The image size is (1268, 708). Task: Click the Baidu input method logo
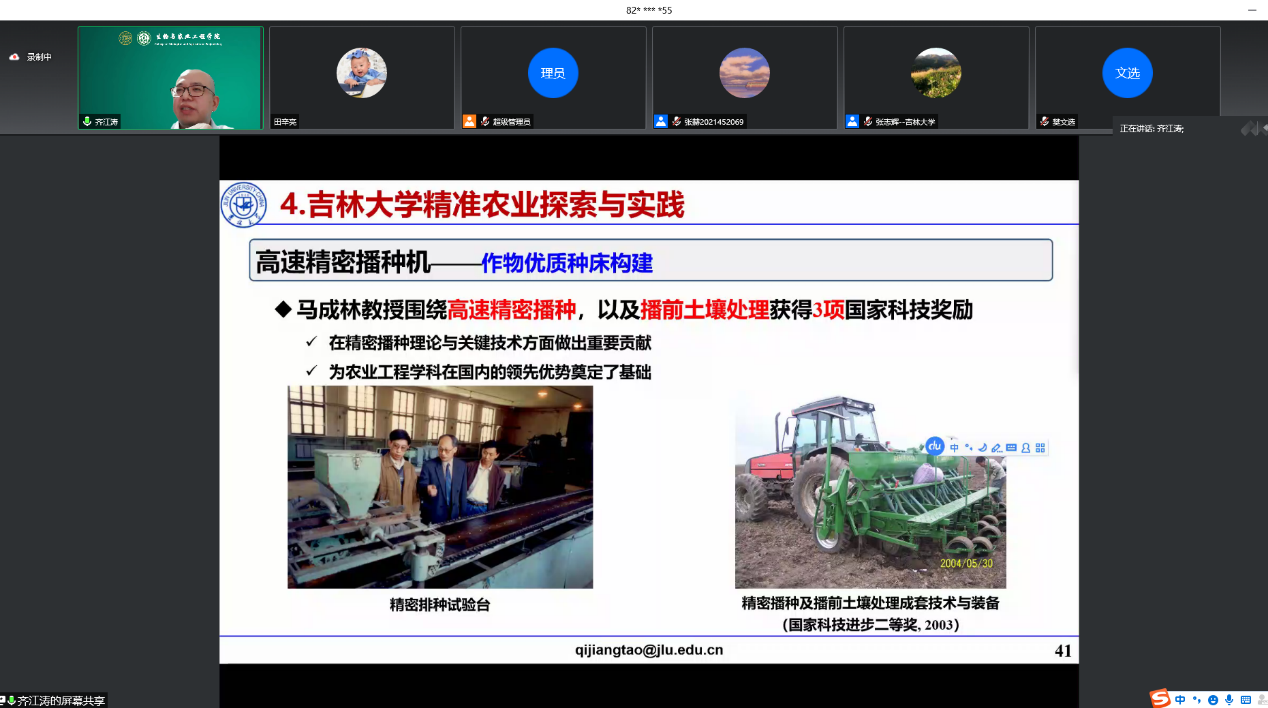[x=934, y=446]
